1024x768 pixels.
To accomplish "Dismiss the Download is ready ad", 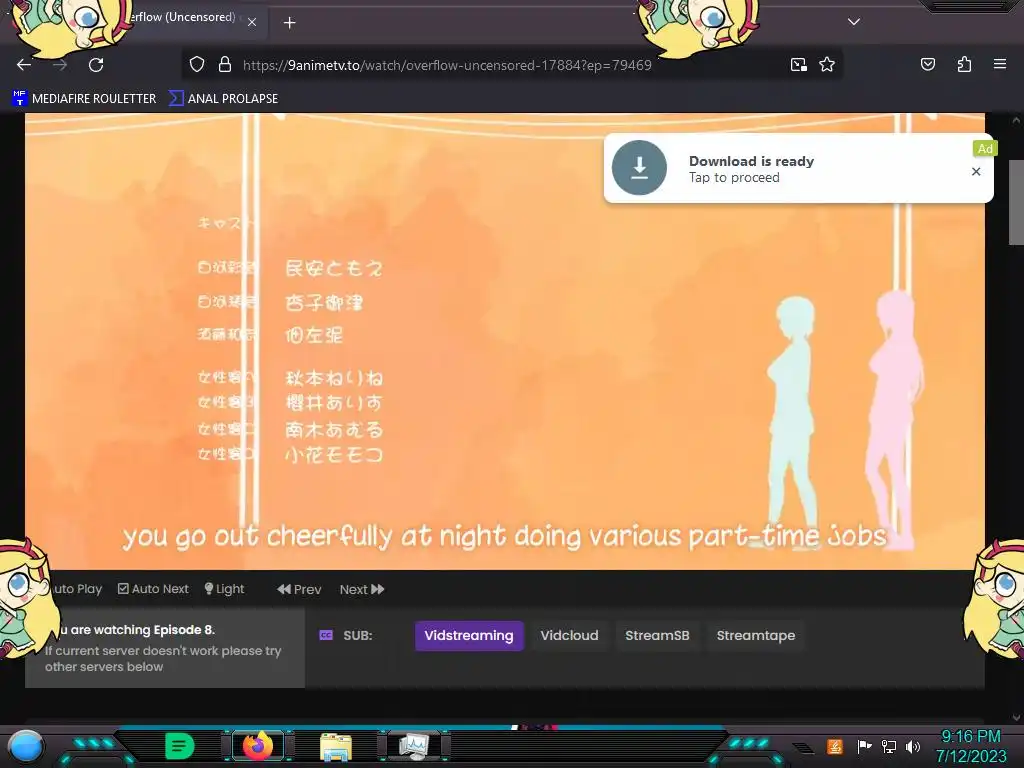I will [976, 171].
